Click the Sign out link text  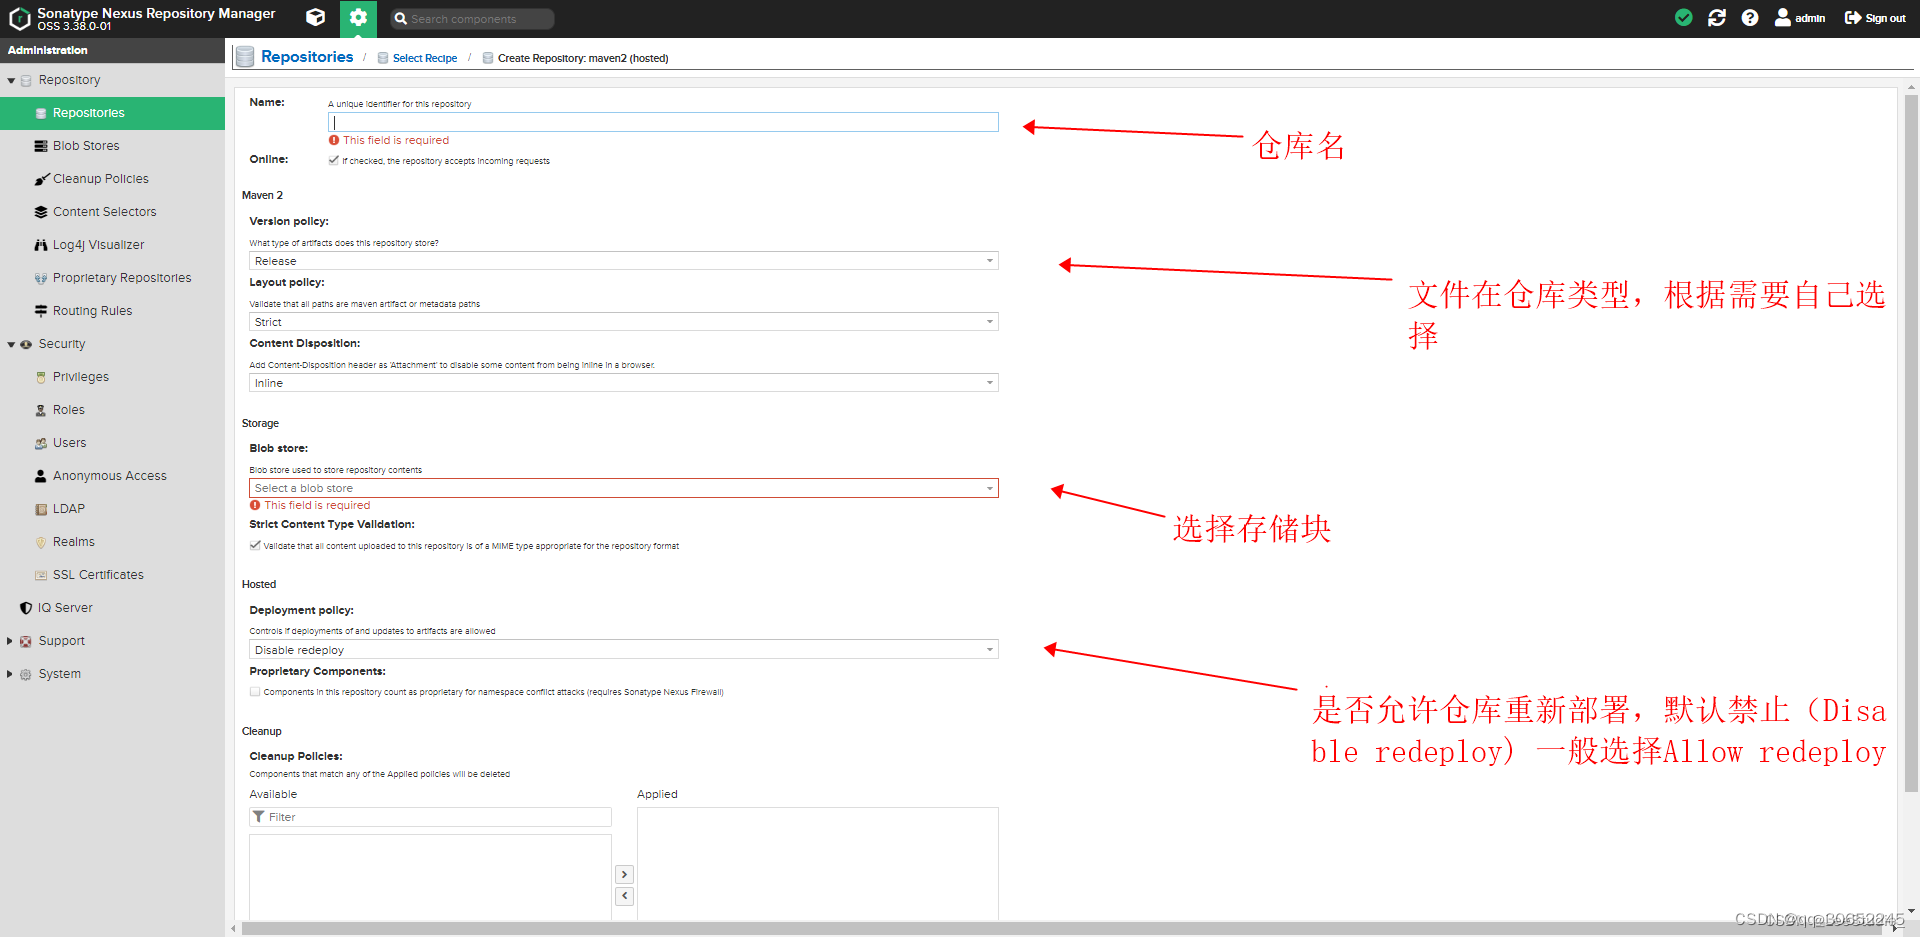pos(1885,18)
